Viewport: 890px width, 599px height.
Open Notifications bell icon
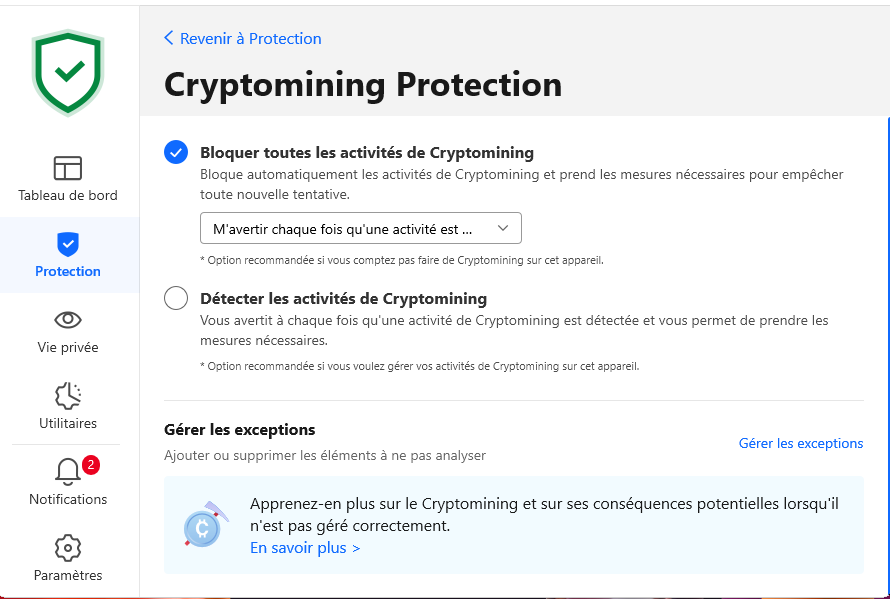click(68, 472)
